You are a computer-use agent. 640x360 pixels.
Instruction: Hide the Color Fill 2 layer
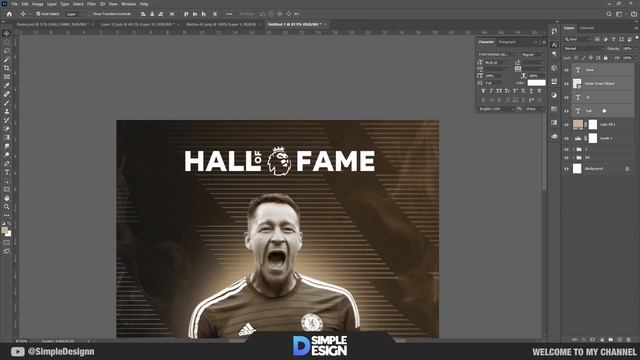tap(566, 125)
